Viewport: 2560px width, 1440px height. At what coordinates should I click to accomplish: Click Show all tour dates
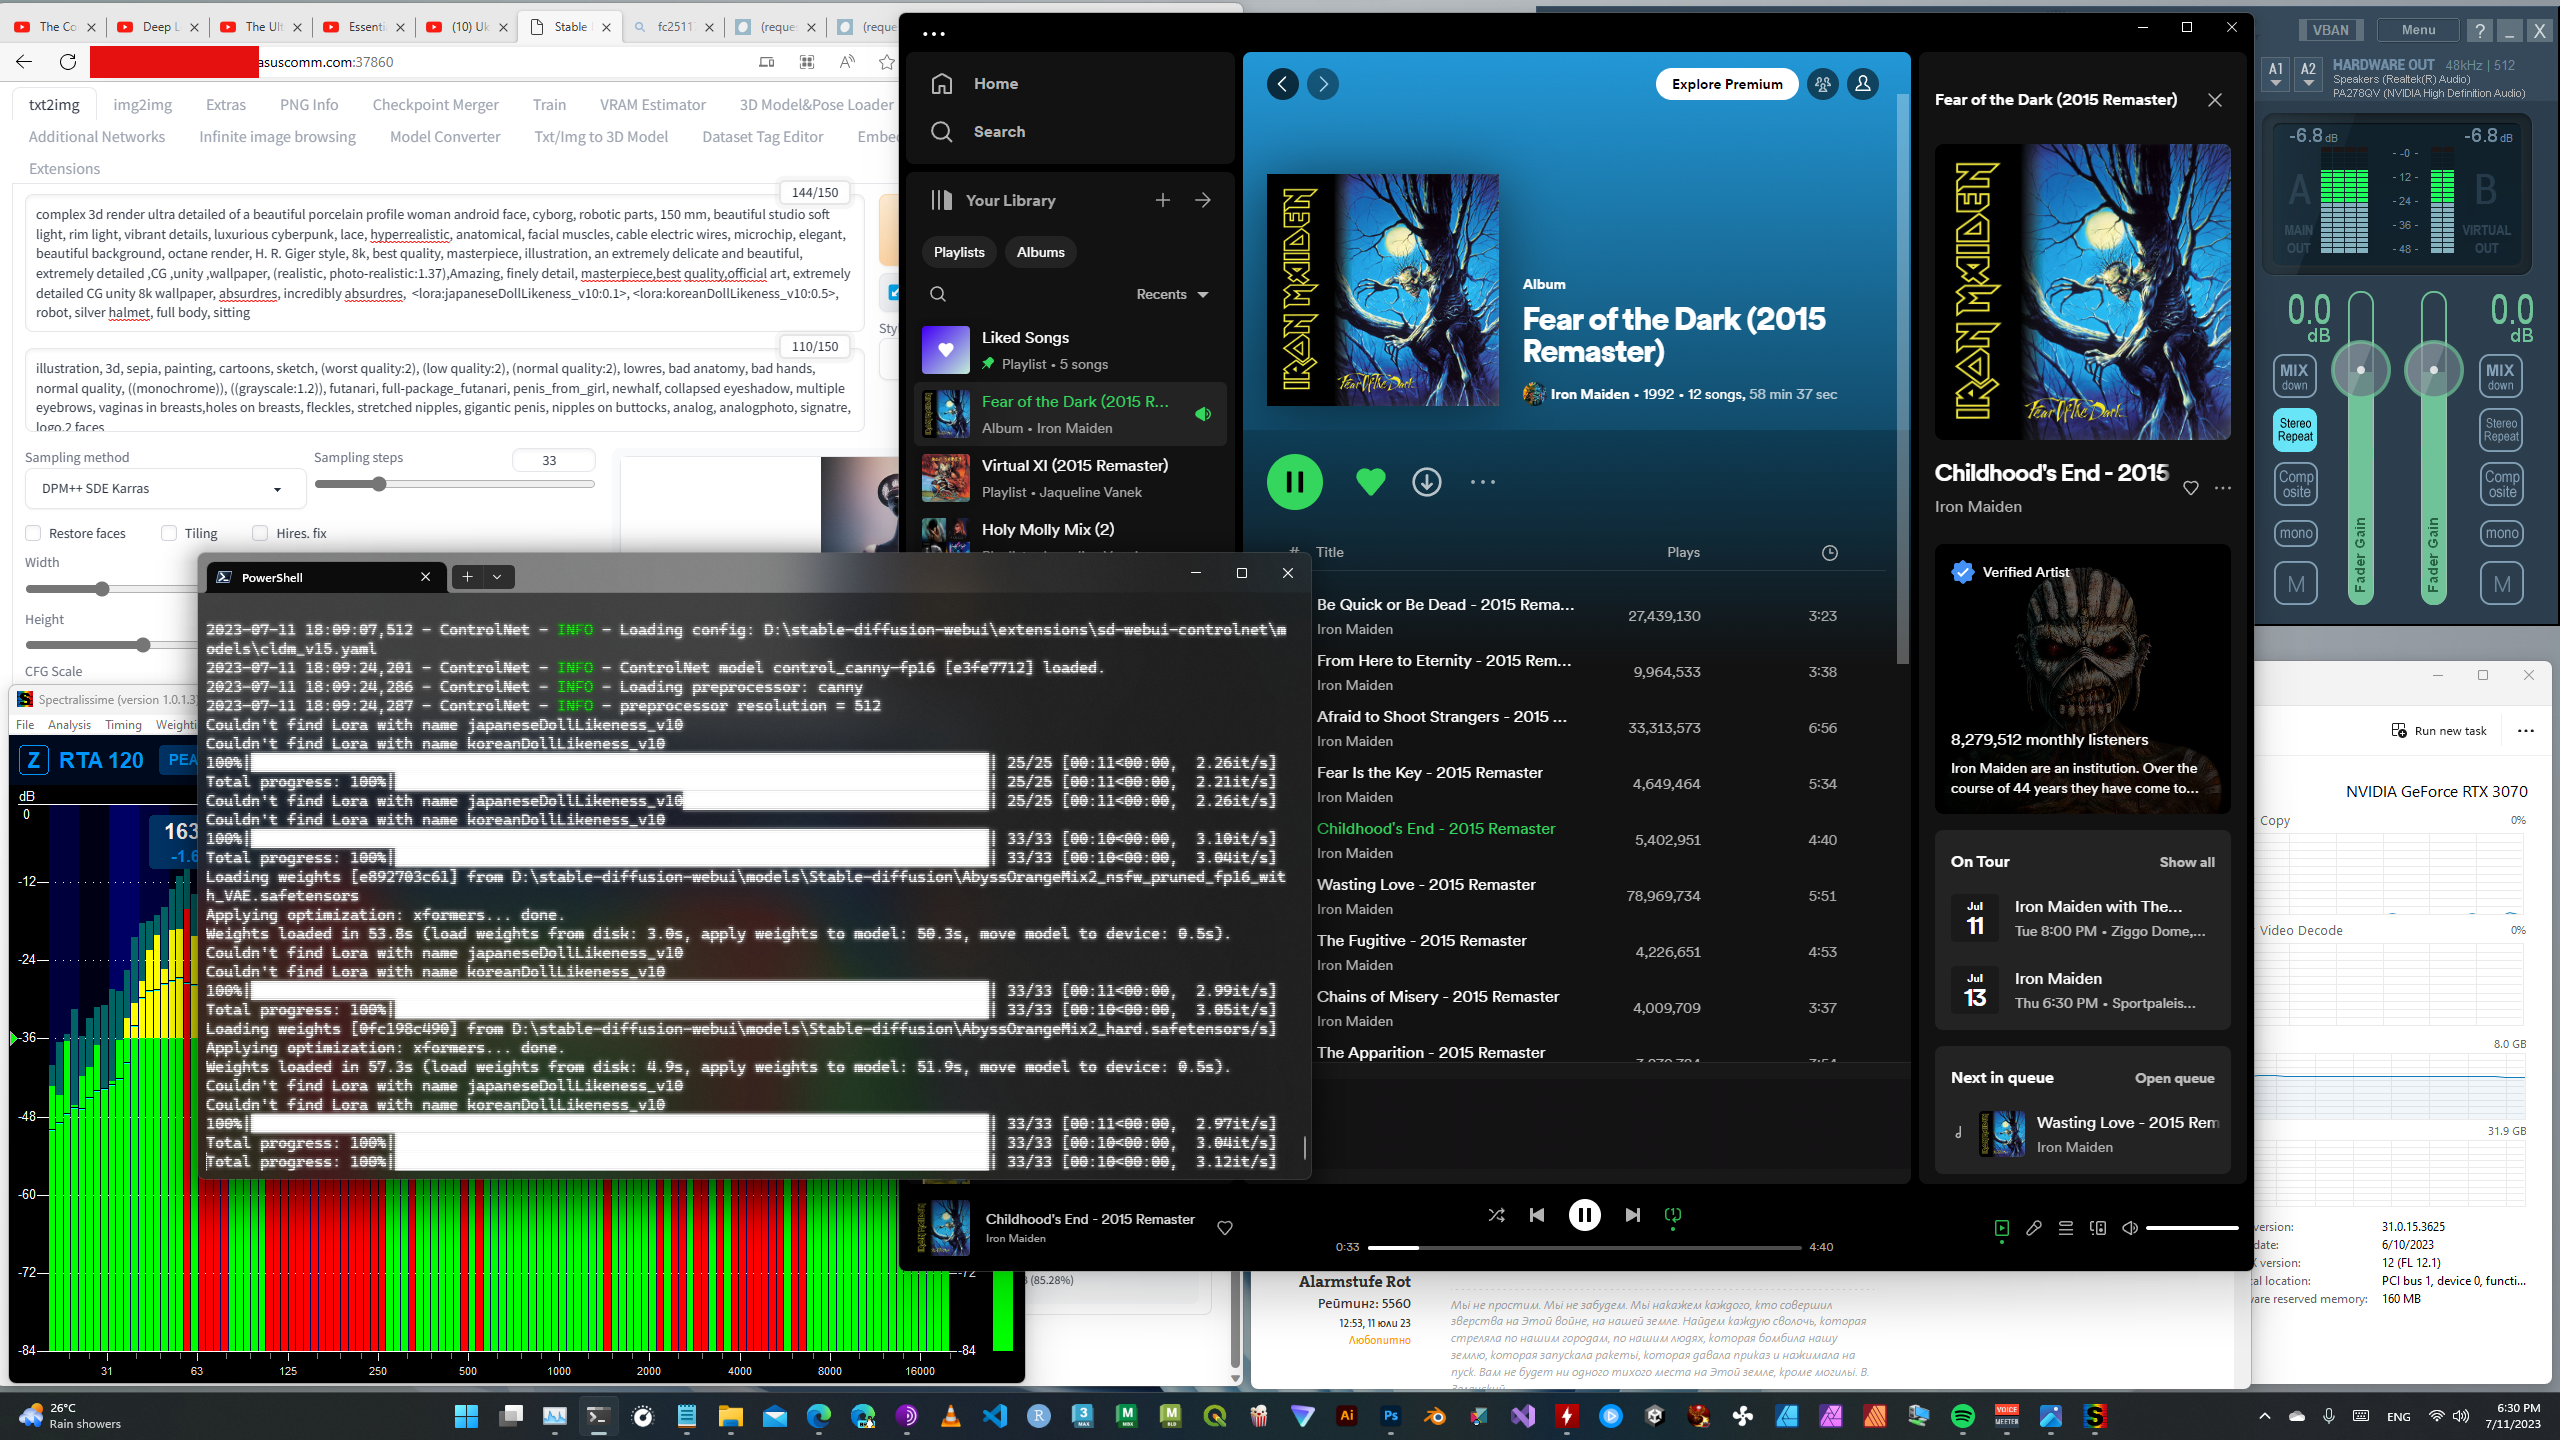pyautogui.click(x=2186, y=862)
